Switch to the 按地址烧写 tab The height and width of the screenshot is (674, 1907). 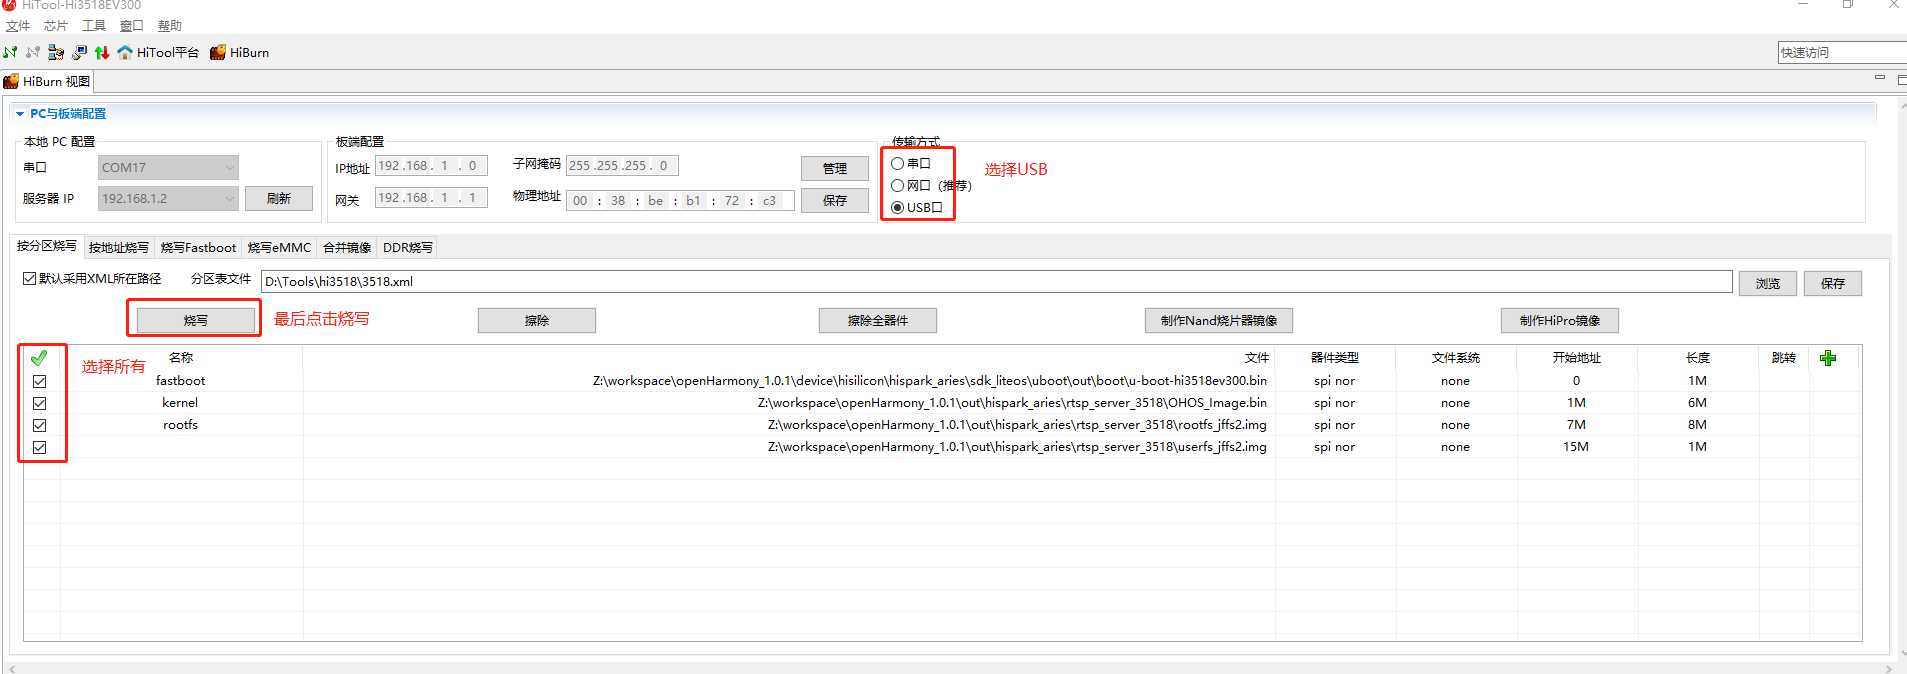118,248
